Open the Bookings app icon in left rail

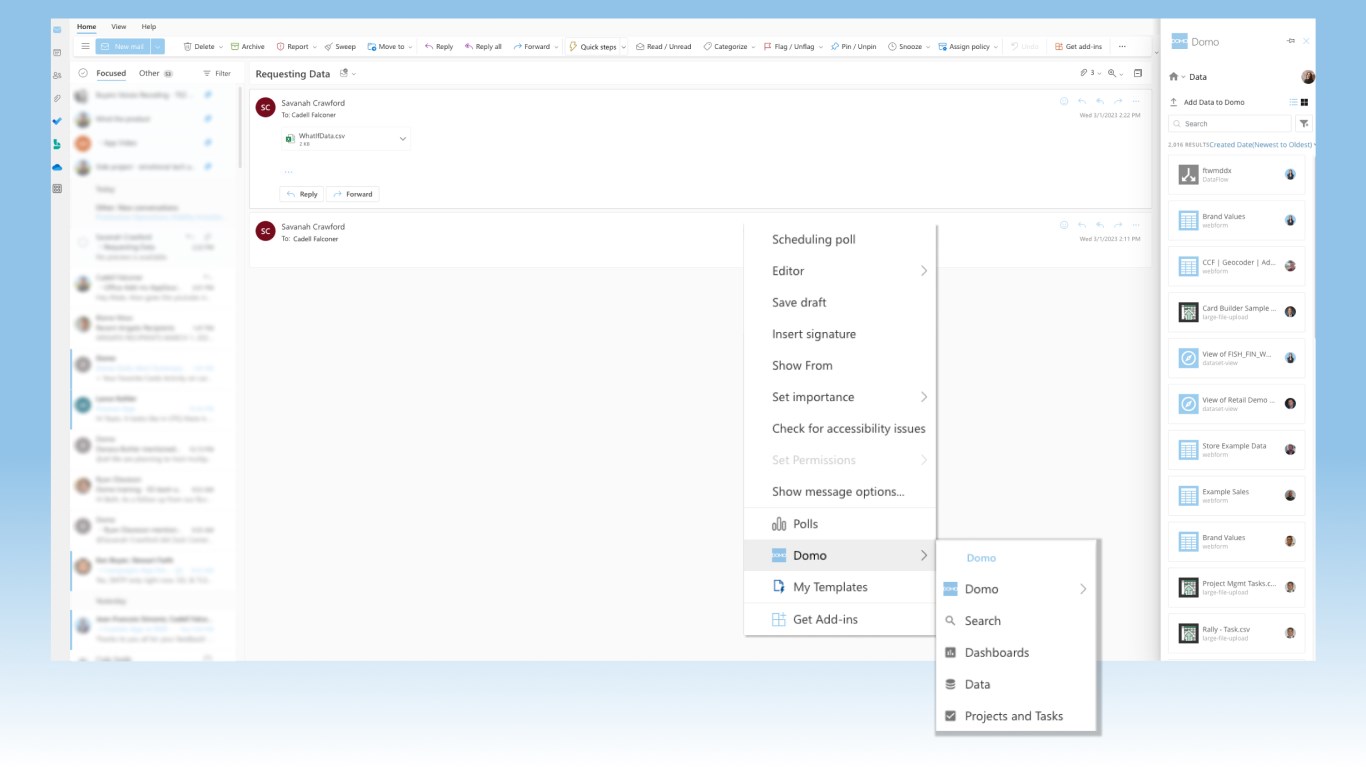point(57,144)
